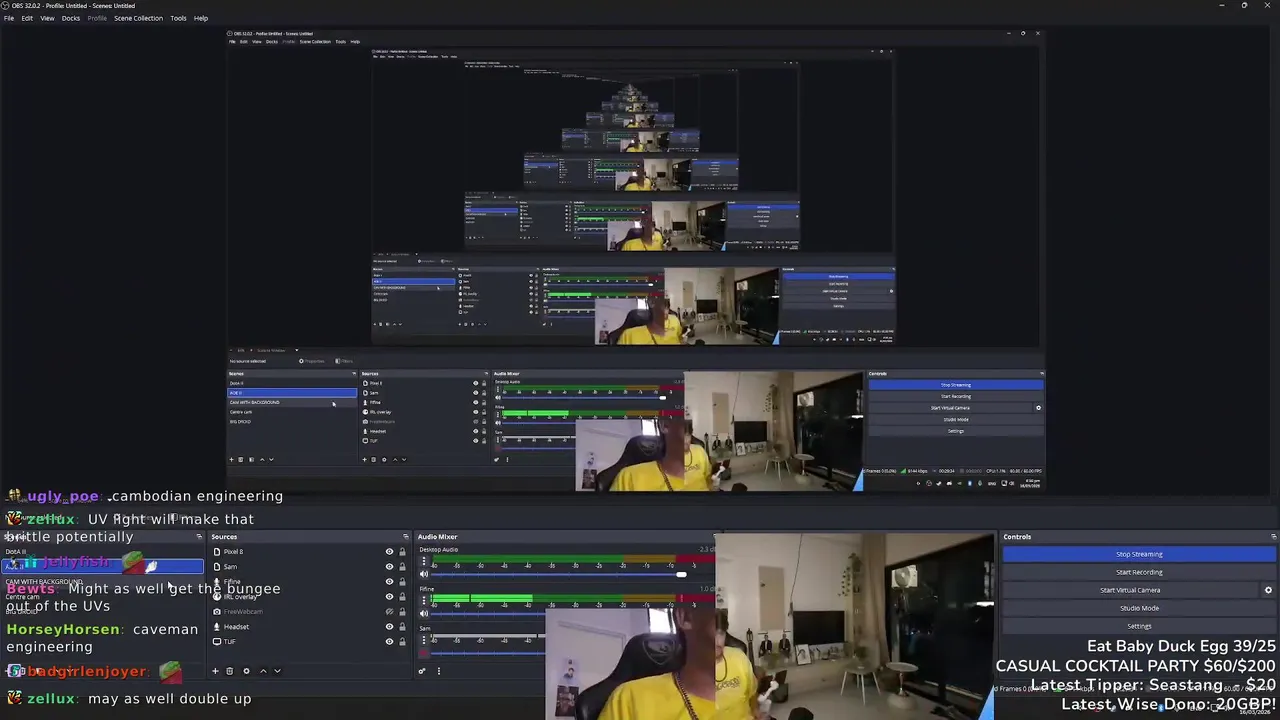Open Desktop Audio options menu
The image size is (1280, 720).
click(424, 562)
